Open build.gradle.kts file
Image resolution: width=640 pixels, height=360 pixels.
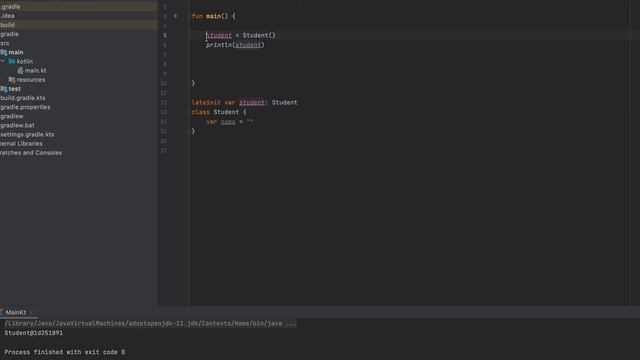[x=23, y=98]
